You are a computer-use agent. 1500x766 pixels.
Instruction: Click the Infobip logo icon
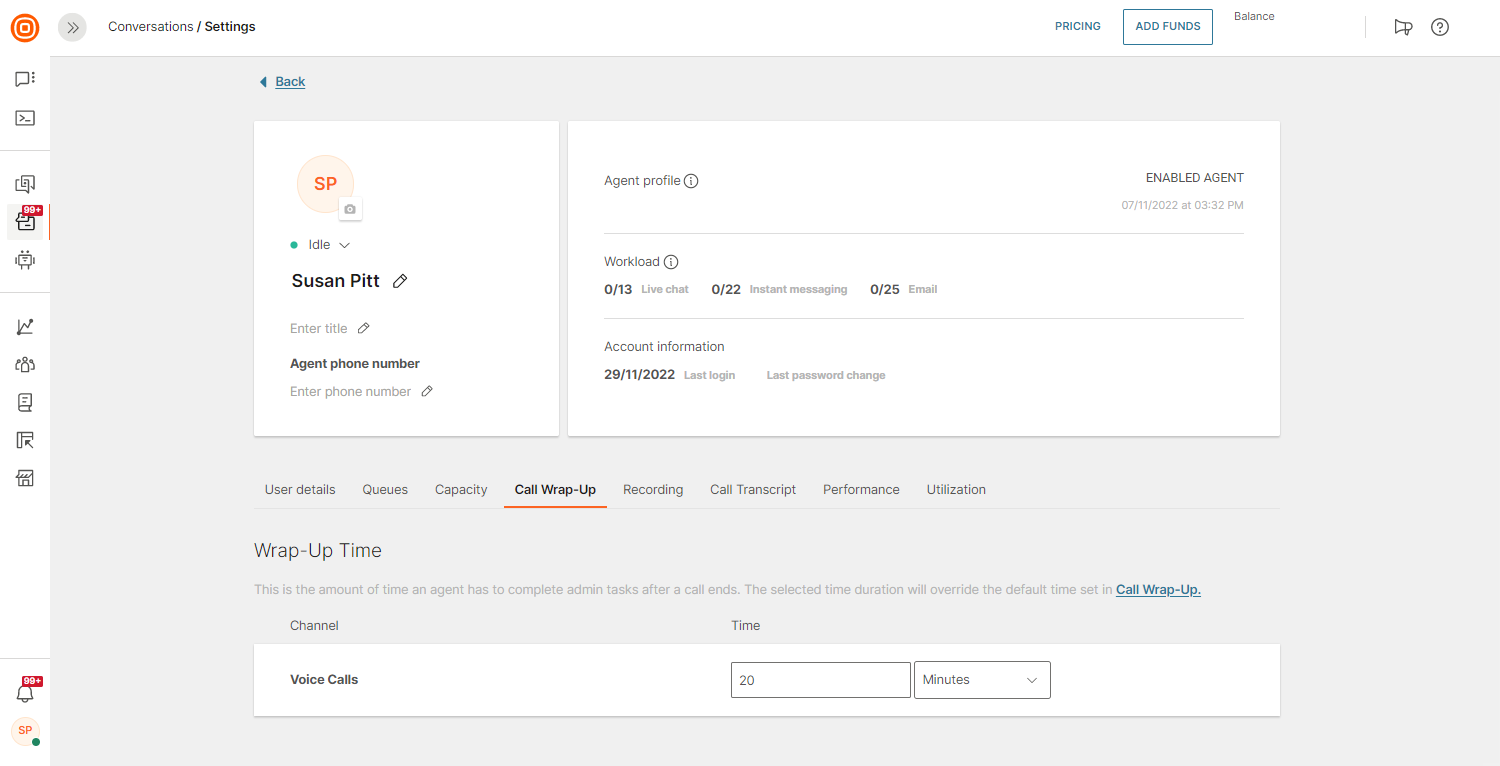click(x=25, y=28)
